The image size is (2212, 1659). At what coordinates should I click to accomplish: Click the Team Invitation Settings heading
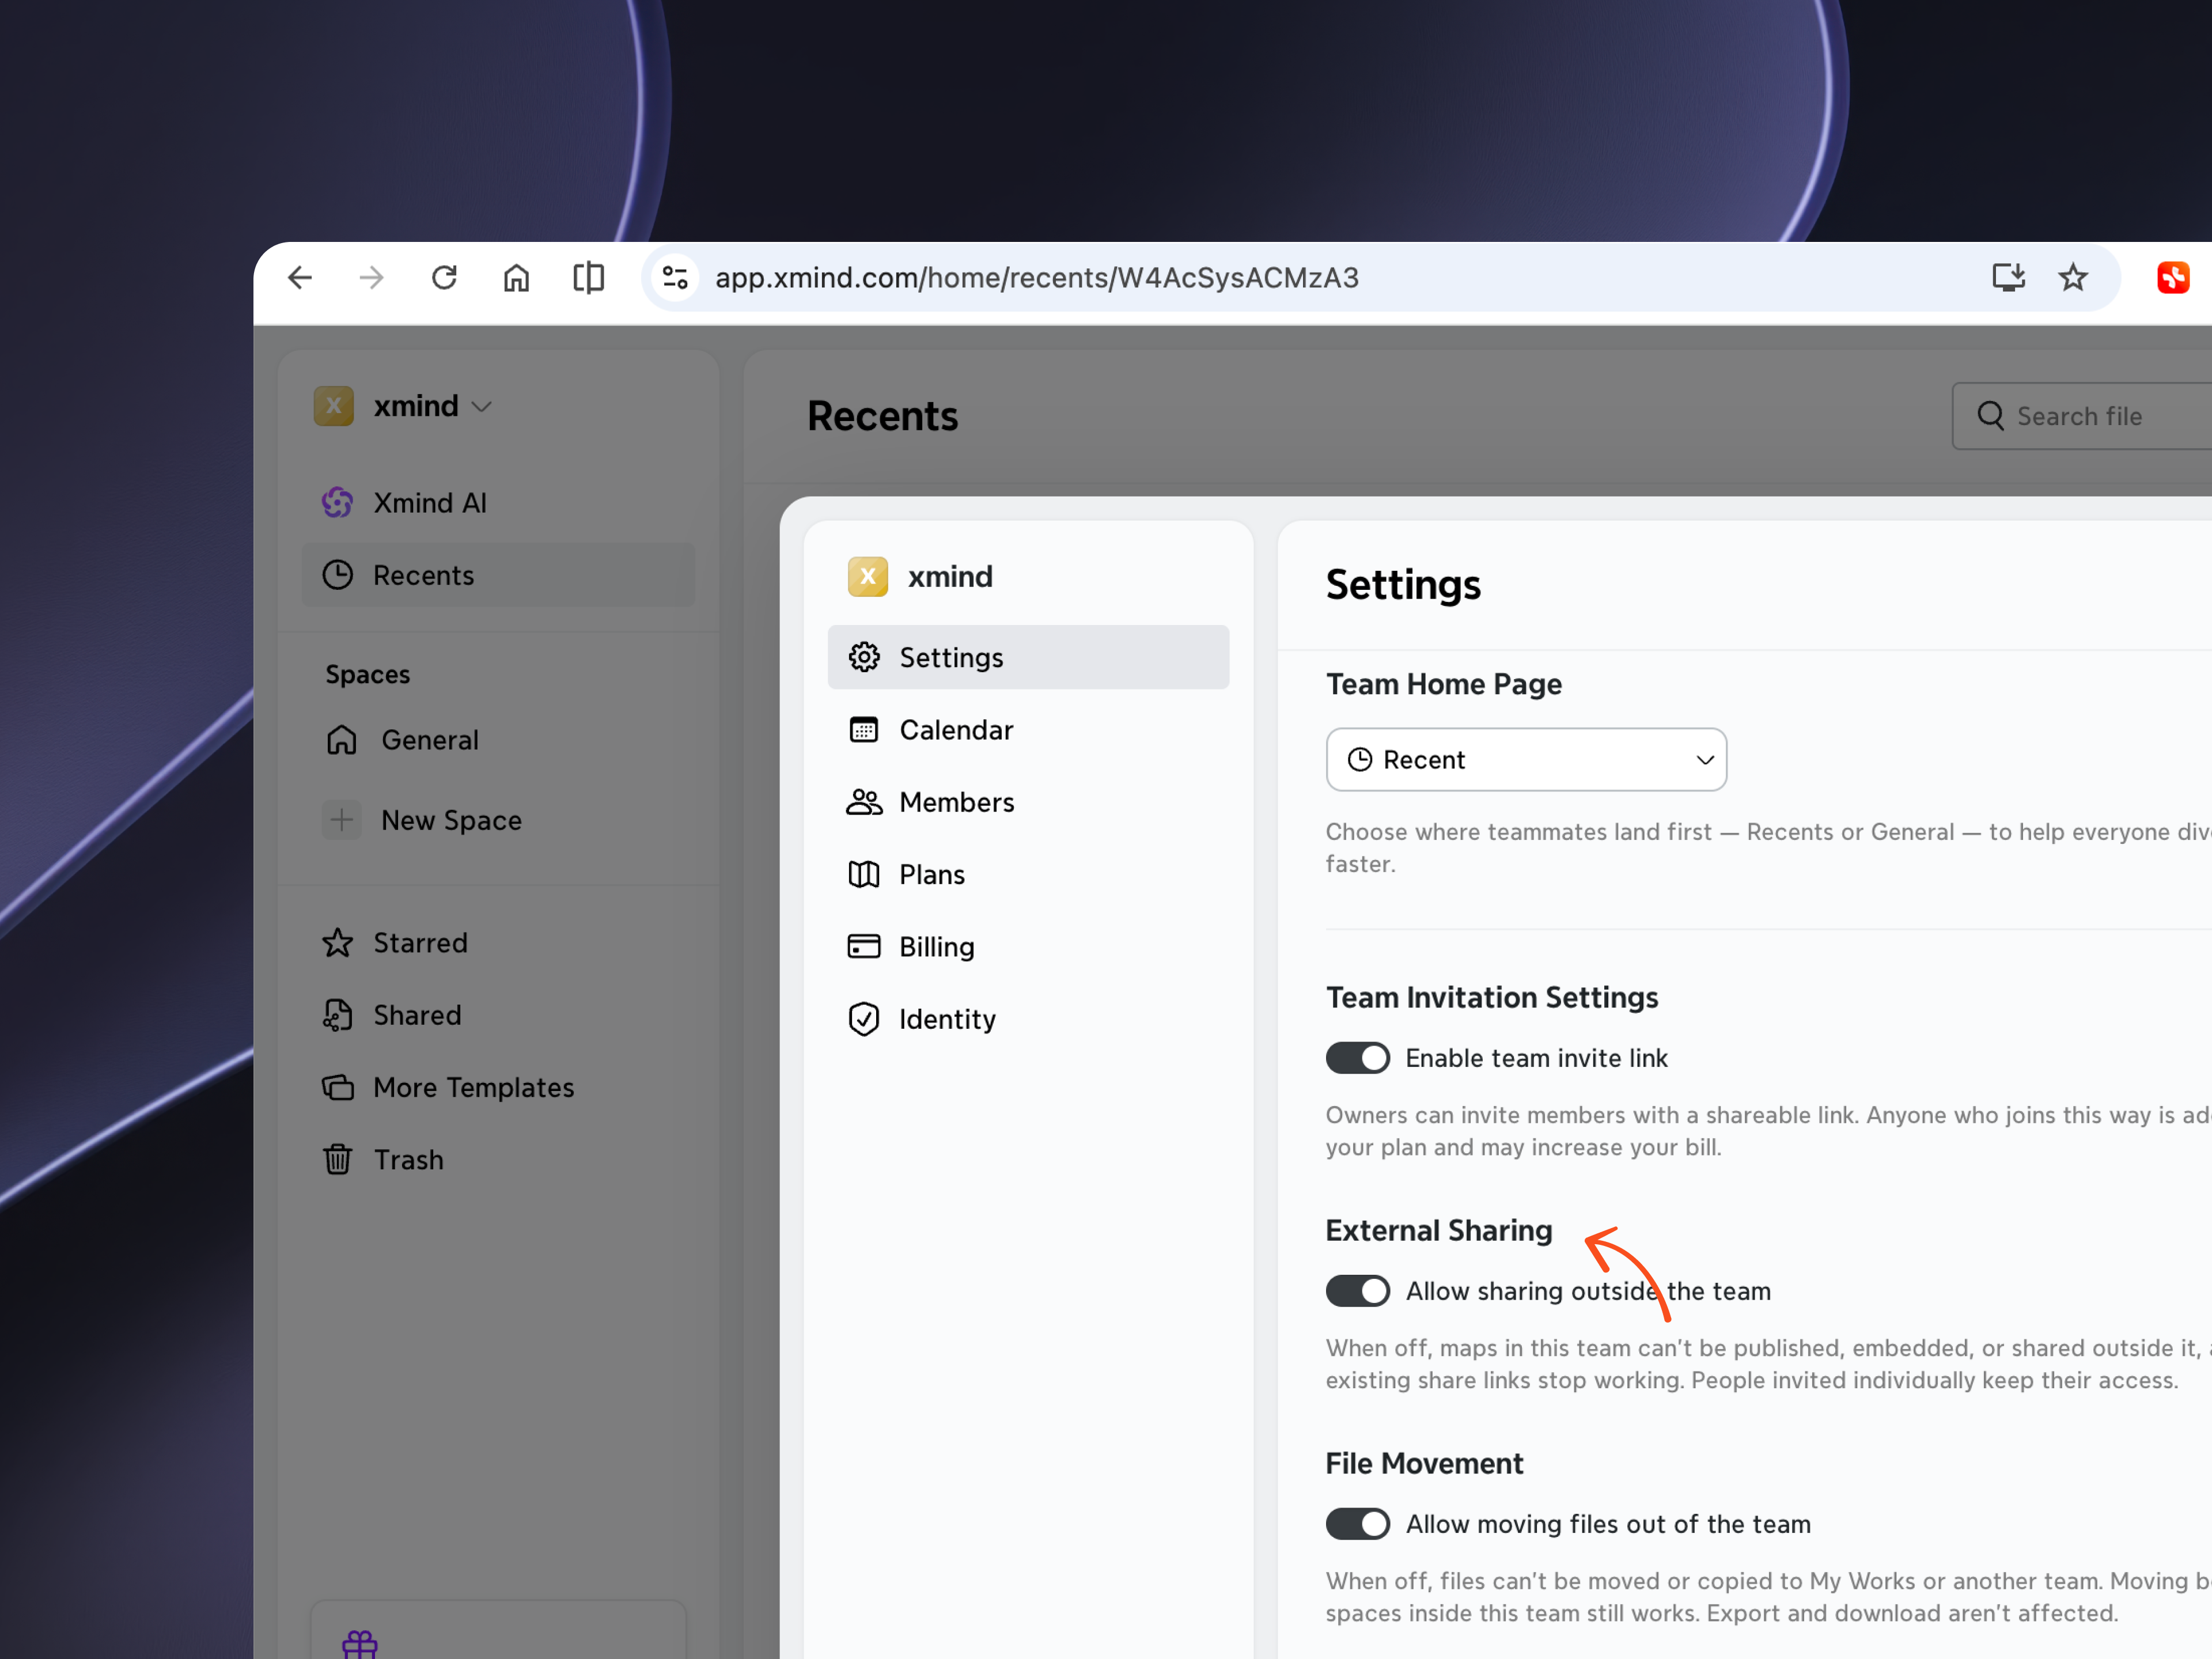pyautogui.click(x=1492, y=997)
